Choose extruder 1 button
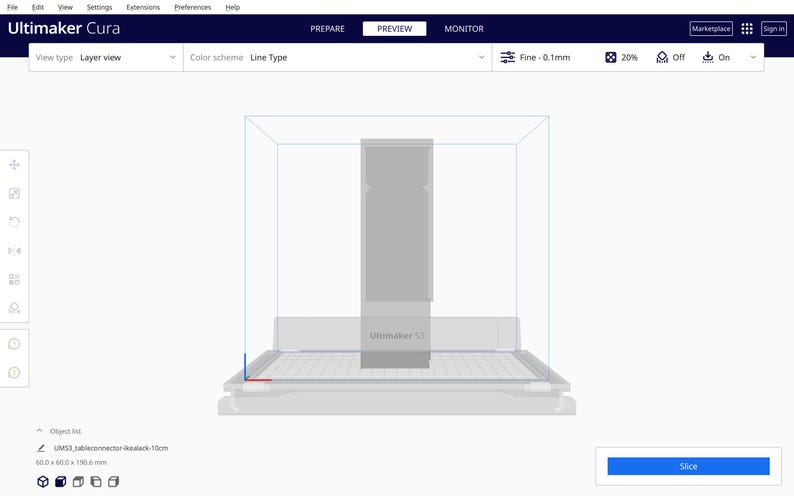This screenshot has width=794, height=496. coord(14,344)
